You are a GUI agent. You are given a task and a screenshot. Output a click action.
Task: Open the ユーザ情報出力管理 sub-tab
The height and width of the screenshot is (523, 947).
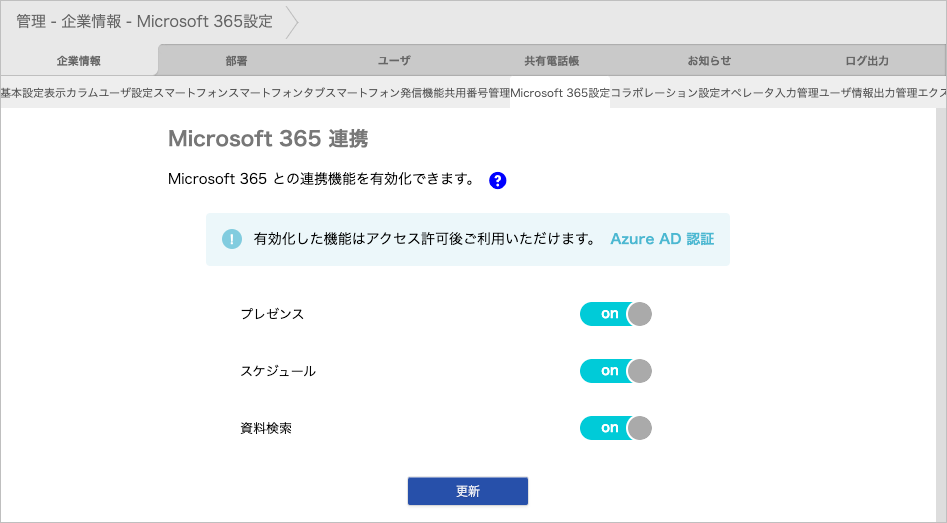coord(868,92)
